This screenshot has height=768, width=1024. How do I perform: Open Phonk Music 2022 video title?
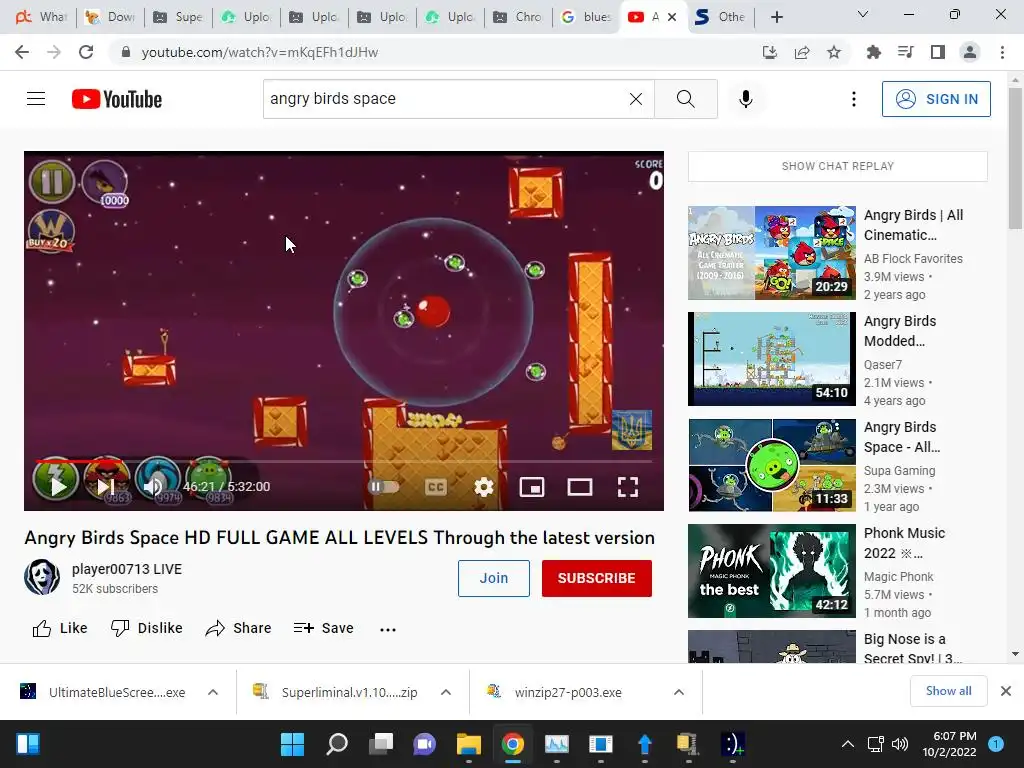[904, 543]
